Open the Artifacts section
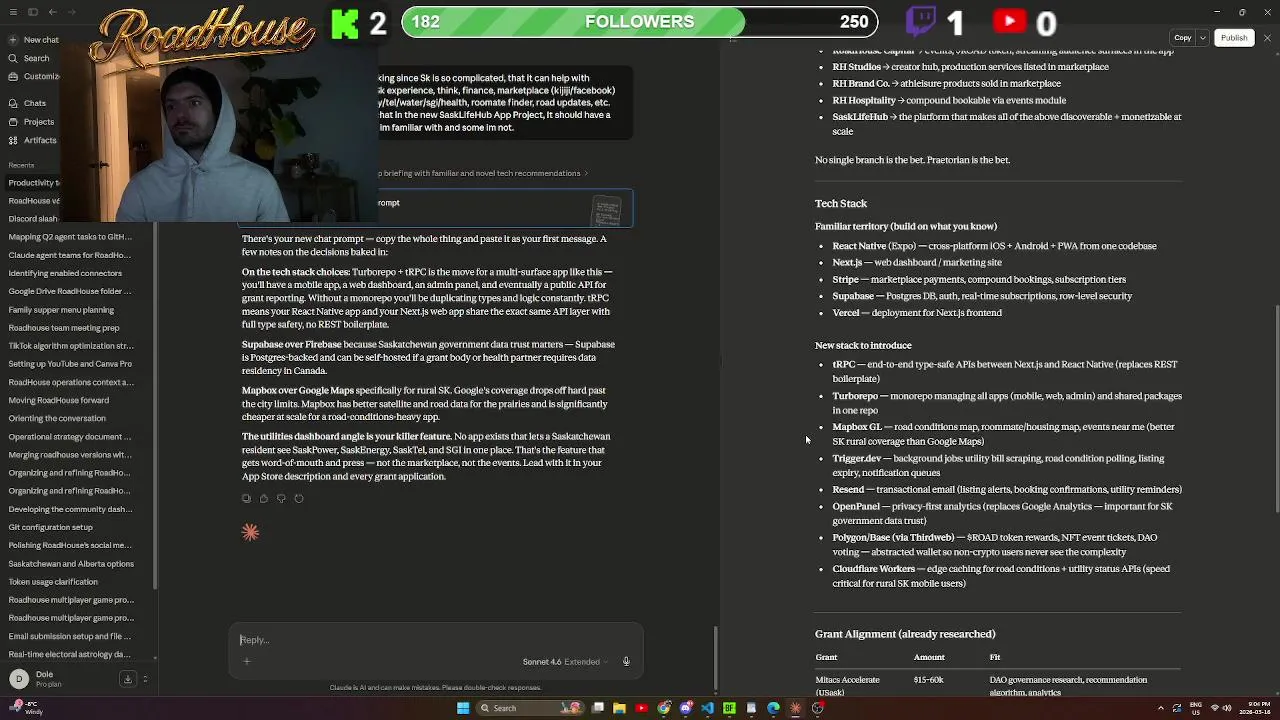 coord(33,140)
